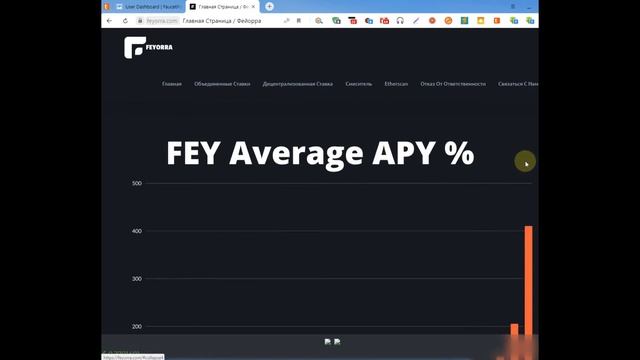Switch to User Dashboard tab

tap(148, 7)
